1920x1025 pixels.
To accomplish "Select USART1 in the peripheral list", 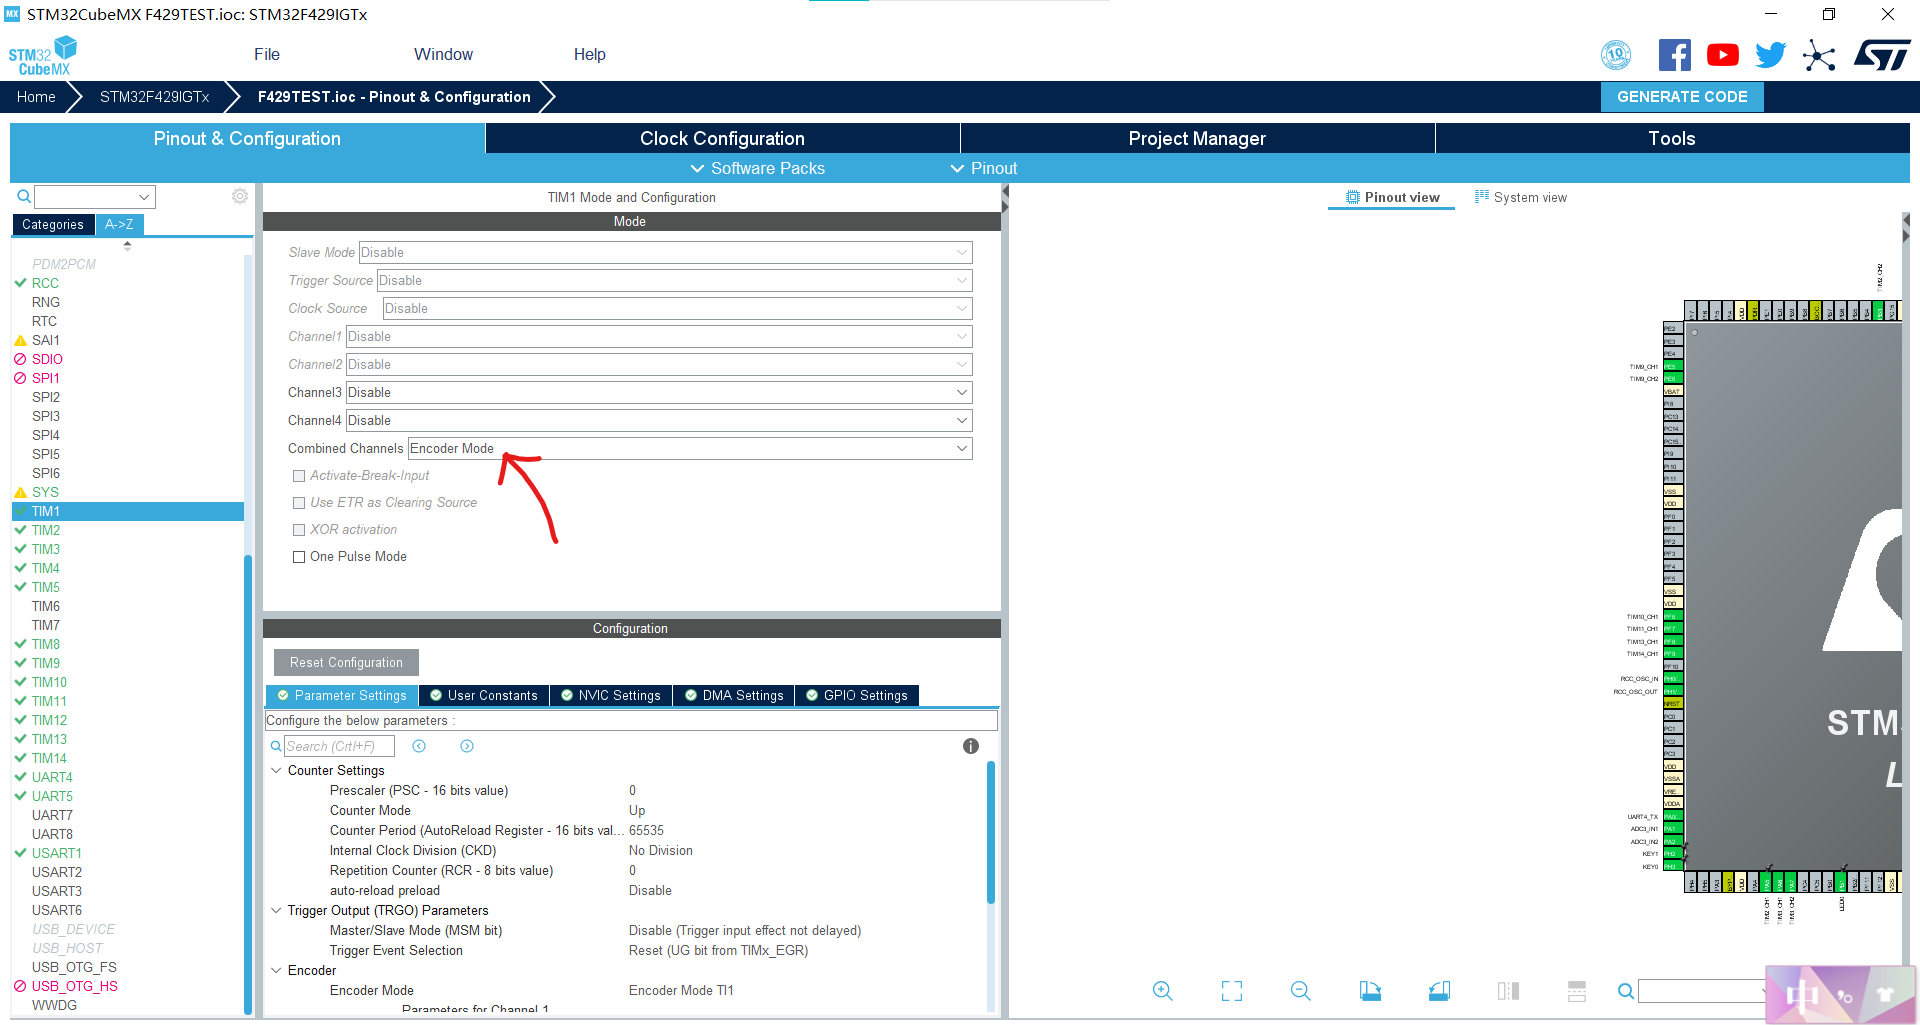I will [56, 853].
